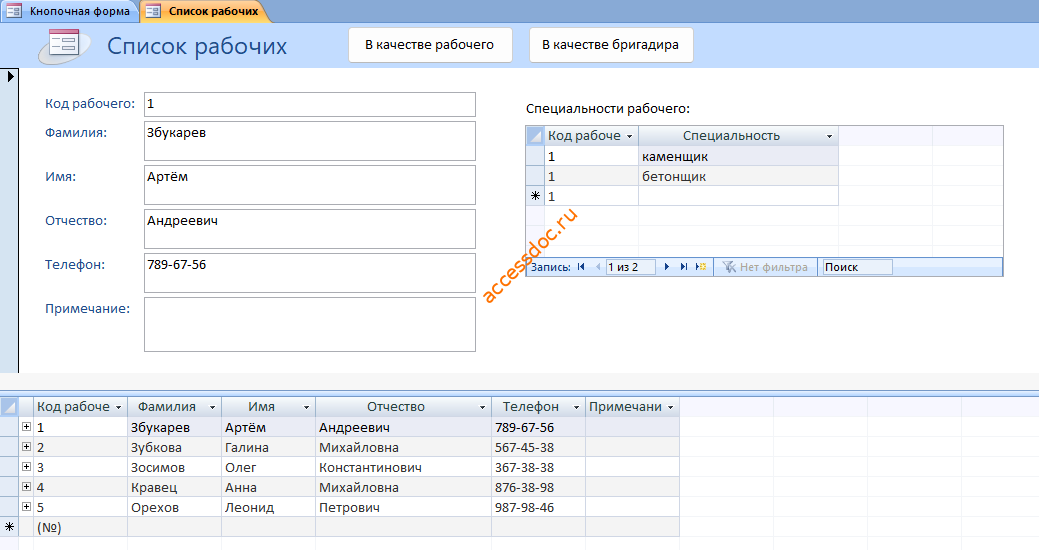This screenshot has height=550, width=1039.
Task: Open the Имя column dropdown arrow
Action: click(307, 408)
